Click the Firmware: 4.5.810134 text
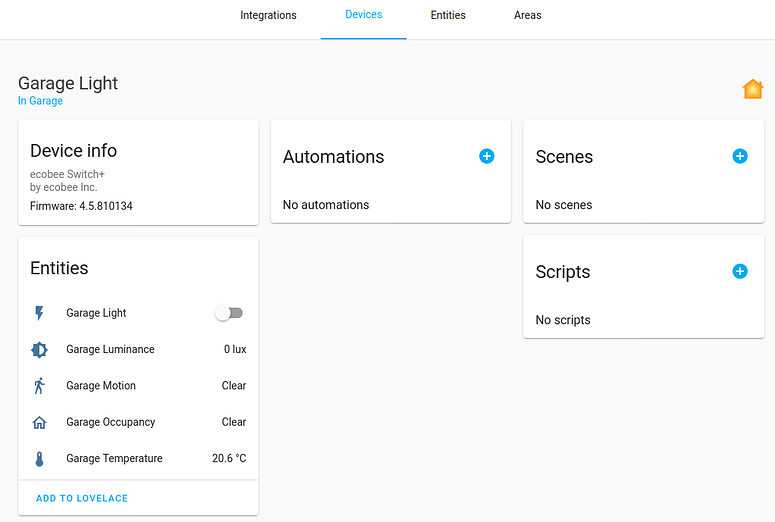This screenshot has height=522, width=775. pyautogui.click(x=81, y=206)
